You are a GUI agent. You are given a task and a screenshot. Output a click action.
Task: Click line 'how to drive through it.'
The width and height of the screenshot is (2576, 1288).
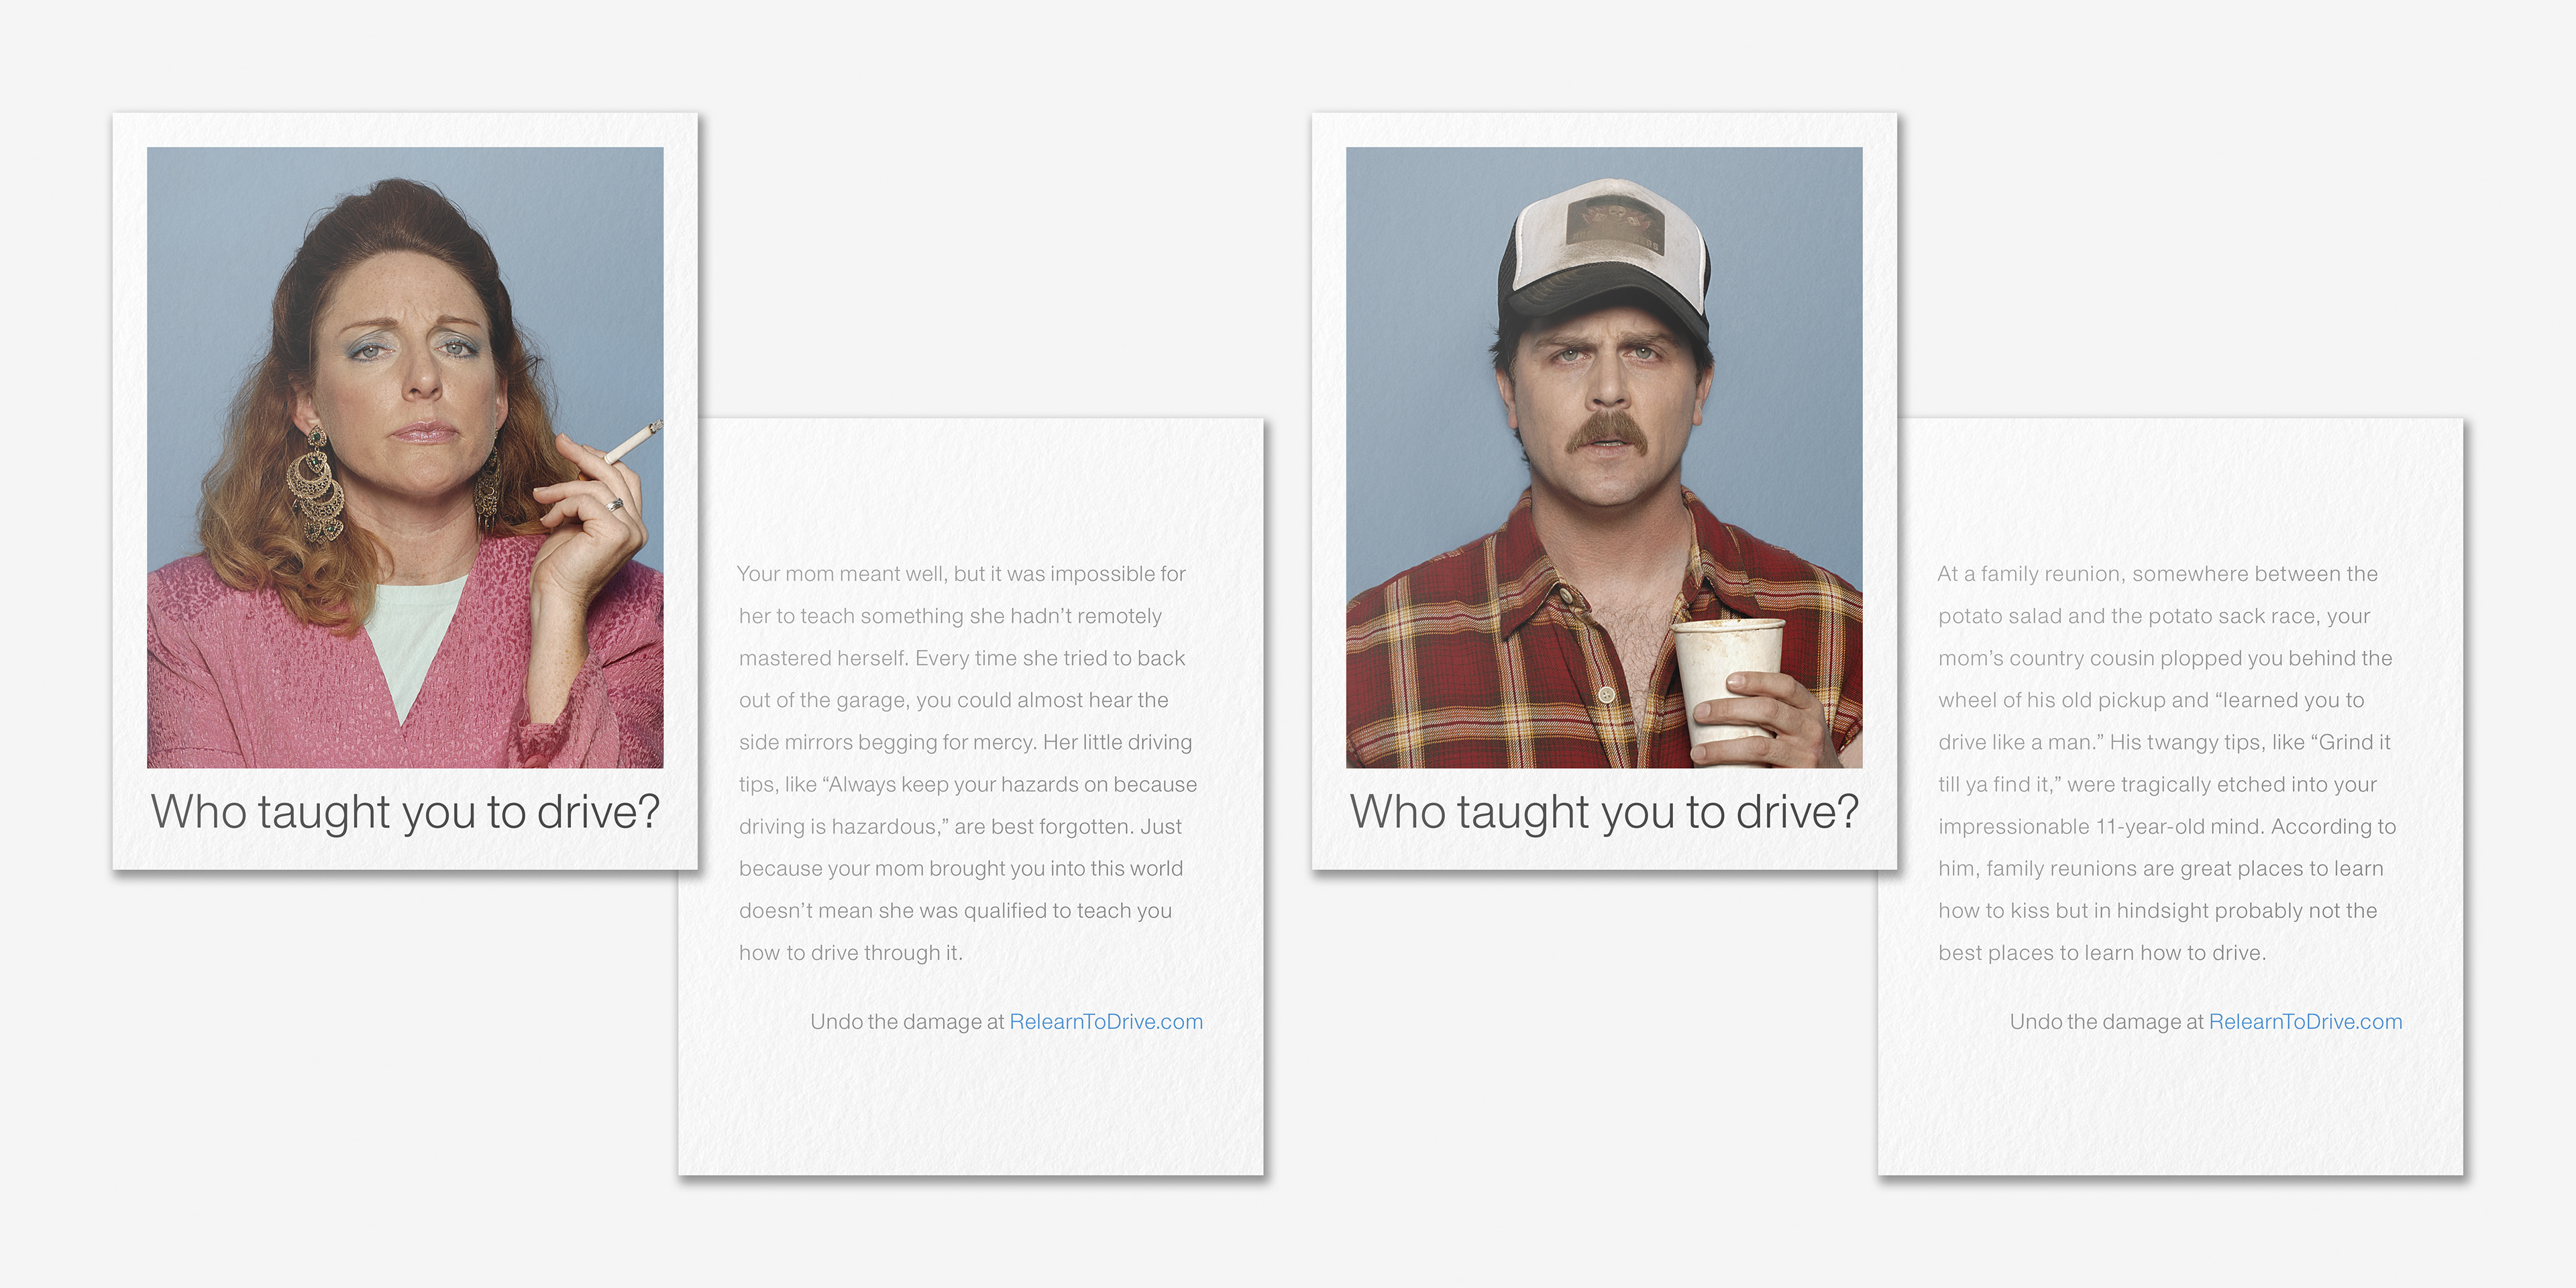850,953
